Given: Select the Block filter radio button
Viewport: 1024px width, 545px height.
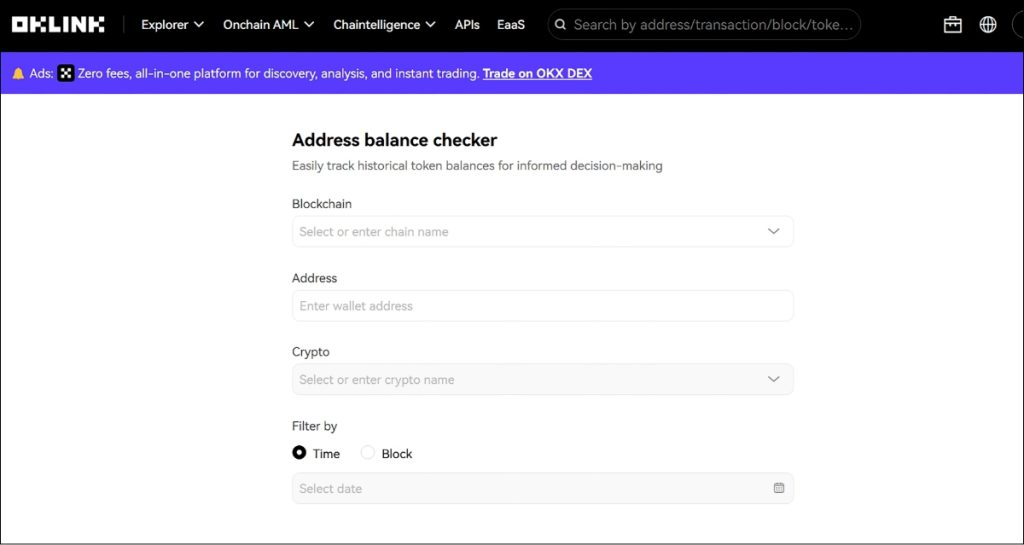Looking at the screenshot, I should point(368,453).
